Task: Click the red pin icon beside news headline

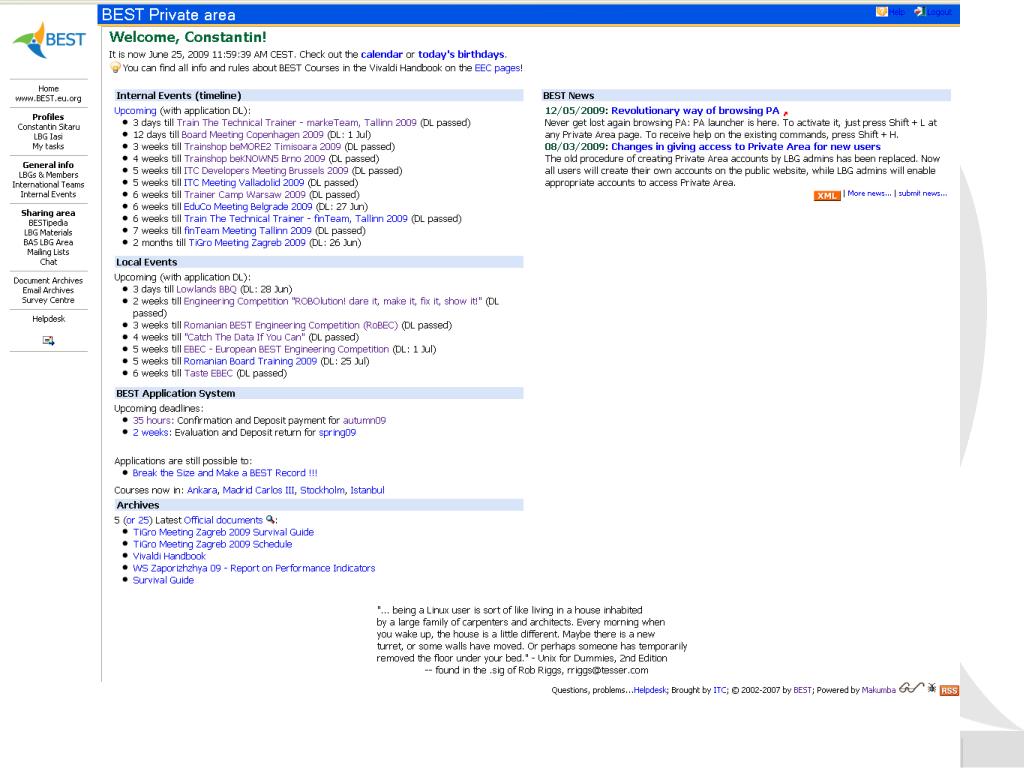Action: click(786, 112)
